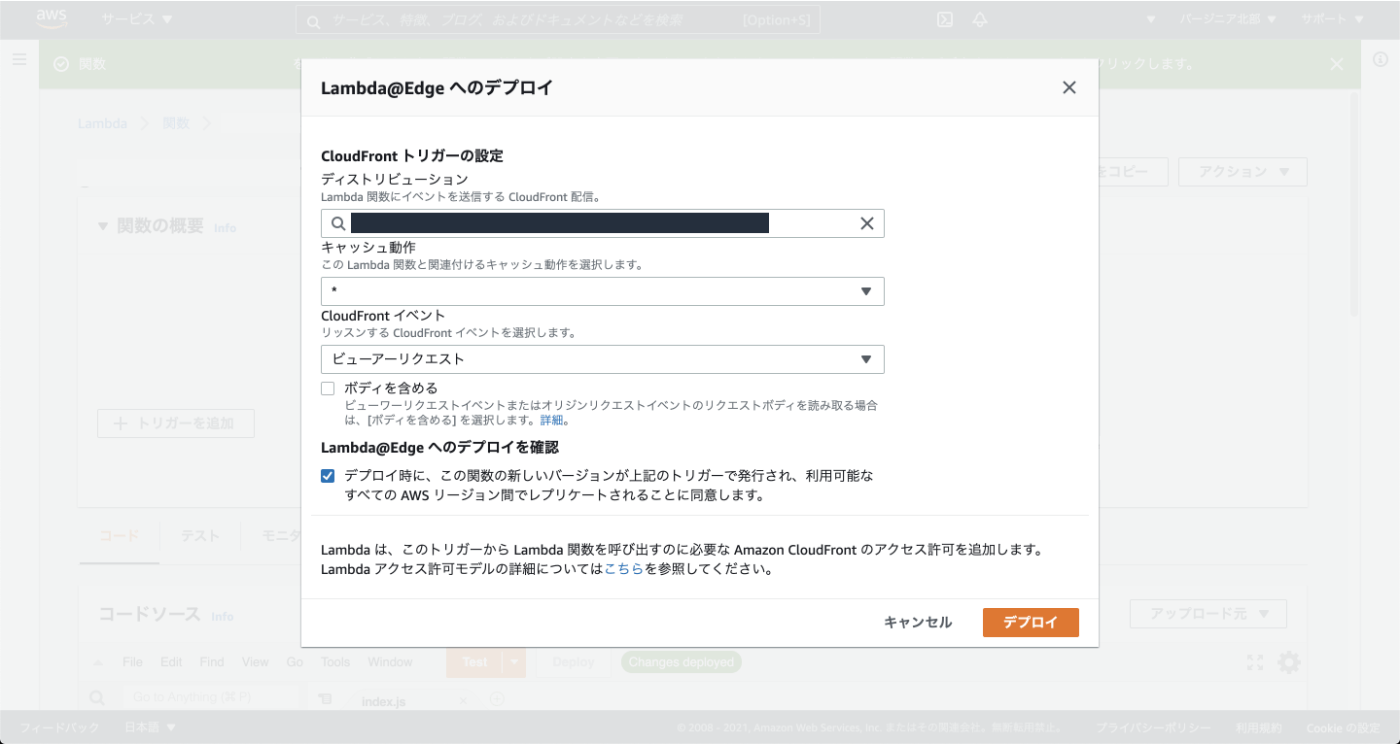Click the トリガーを追加 button
This screenshot has width=1400, height=744.
[176, 423]
